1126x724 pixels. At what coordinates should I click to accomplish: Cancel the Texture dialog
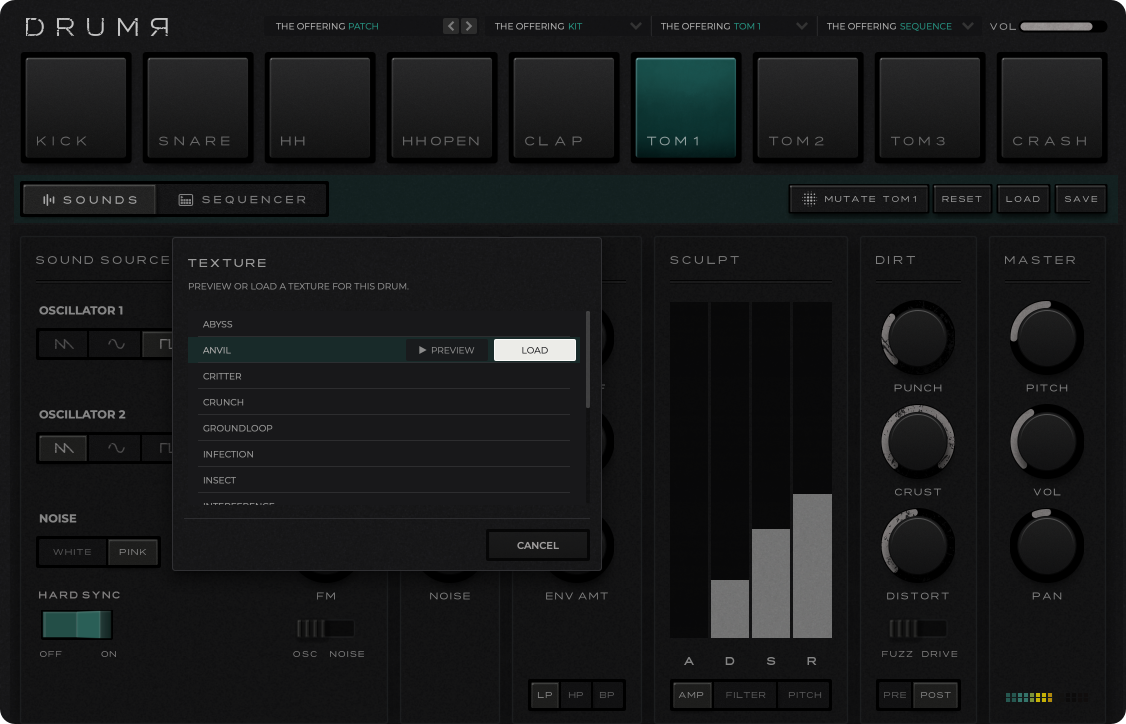click(x=538, y=545)
